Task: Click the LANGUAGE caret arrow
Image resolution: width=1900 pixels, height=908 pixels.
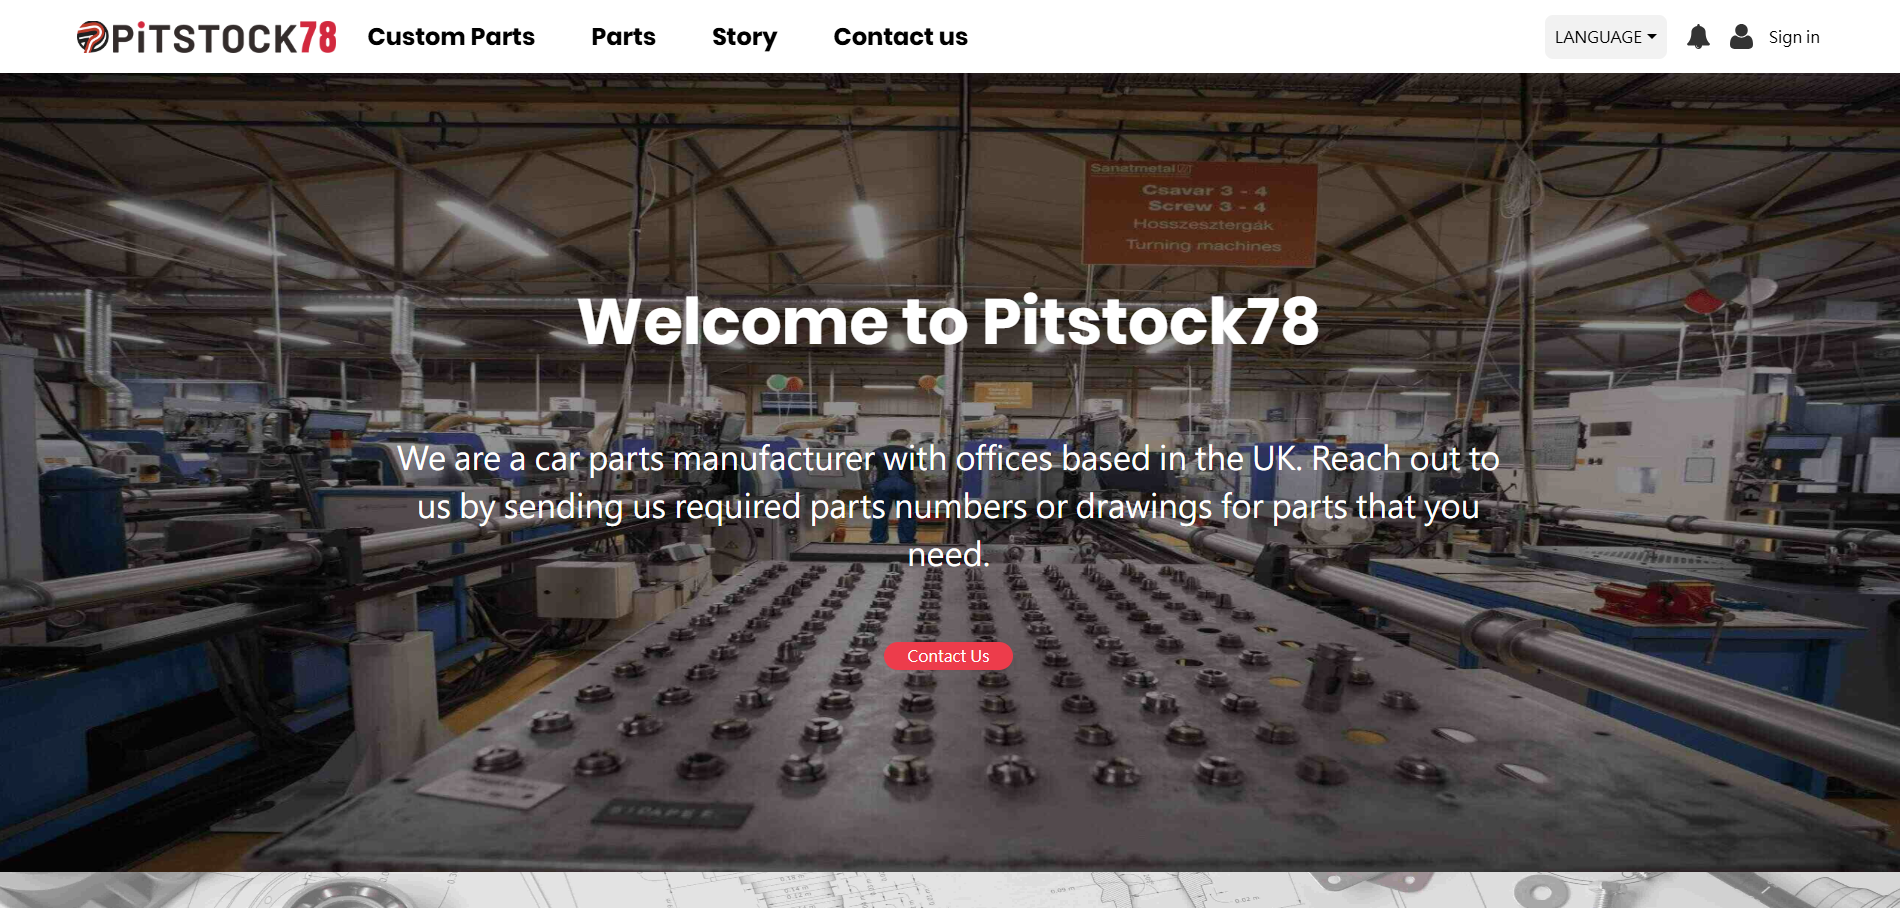Action: pyautogui.click(x=1652, y=37)
